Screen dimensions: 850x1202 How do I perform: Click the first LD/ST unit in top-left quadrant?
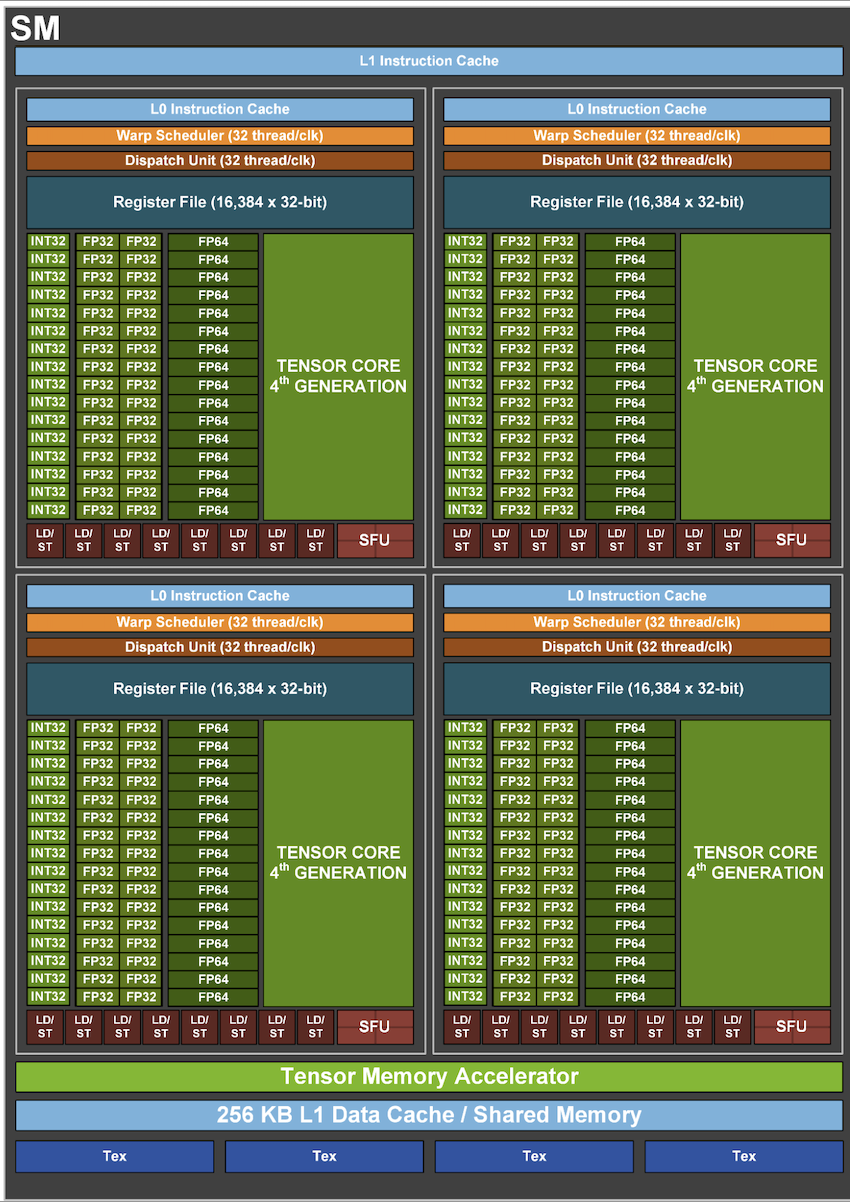46,540
